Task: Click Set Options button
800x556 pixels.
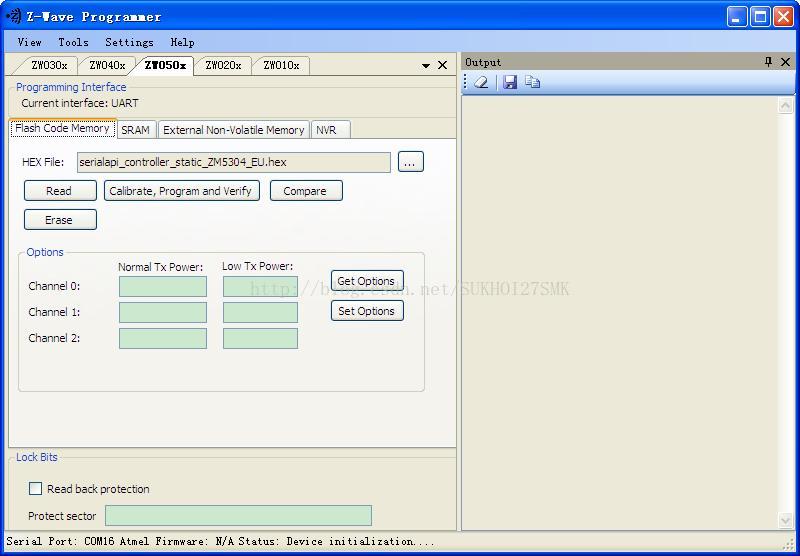Action: click(x=367, y=311)
